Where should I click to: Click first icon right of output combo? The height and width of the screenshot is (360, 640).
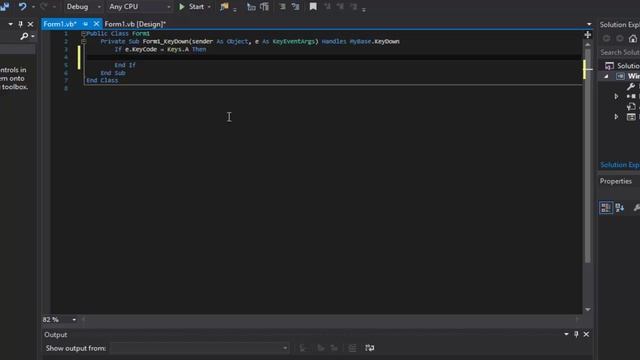click(303, 348)
